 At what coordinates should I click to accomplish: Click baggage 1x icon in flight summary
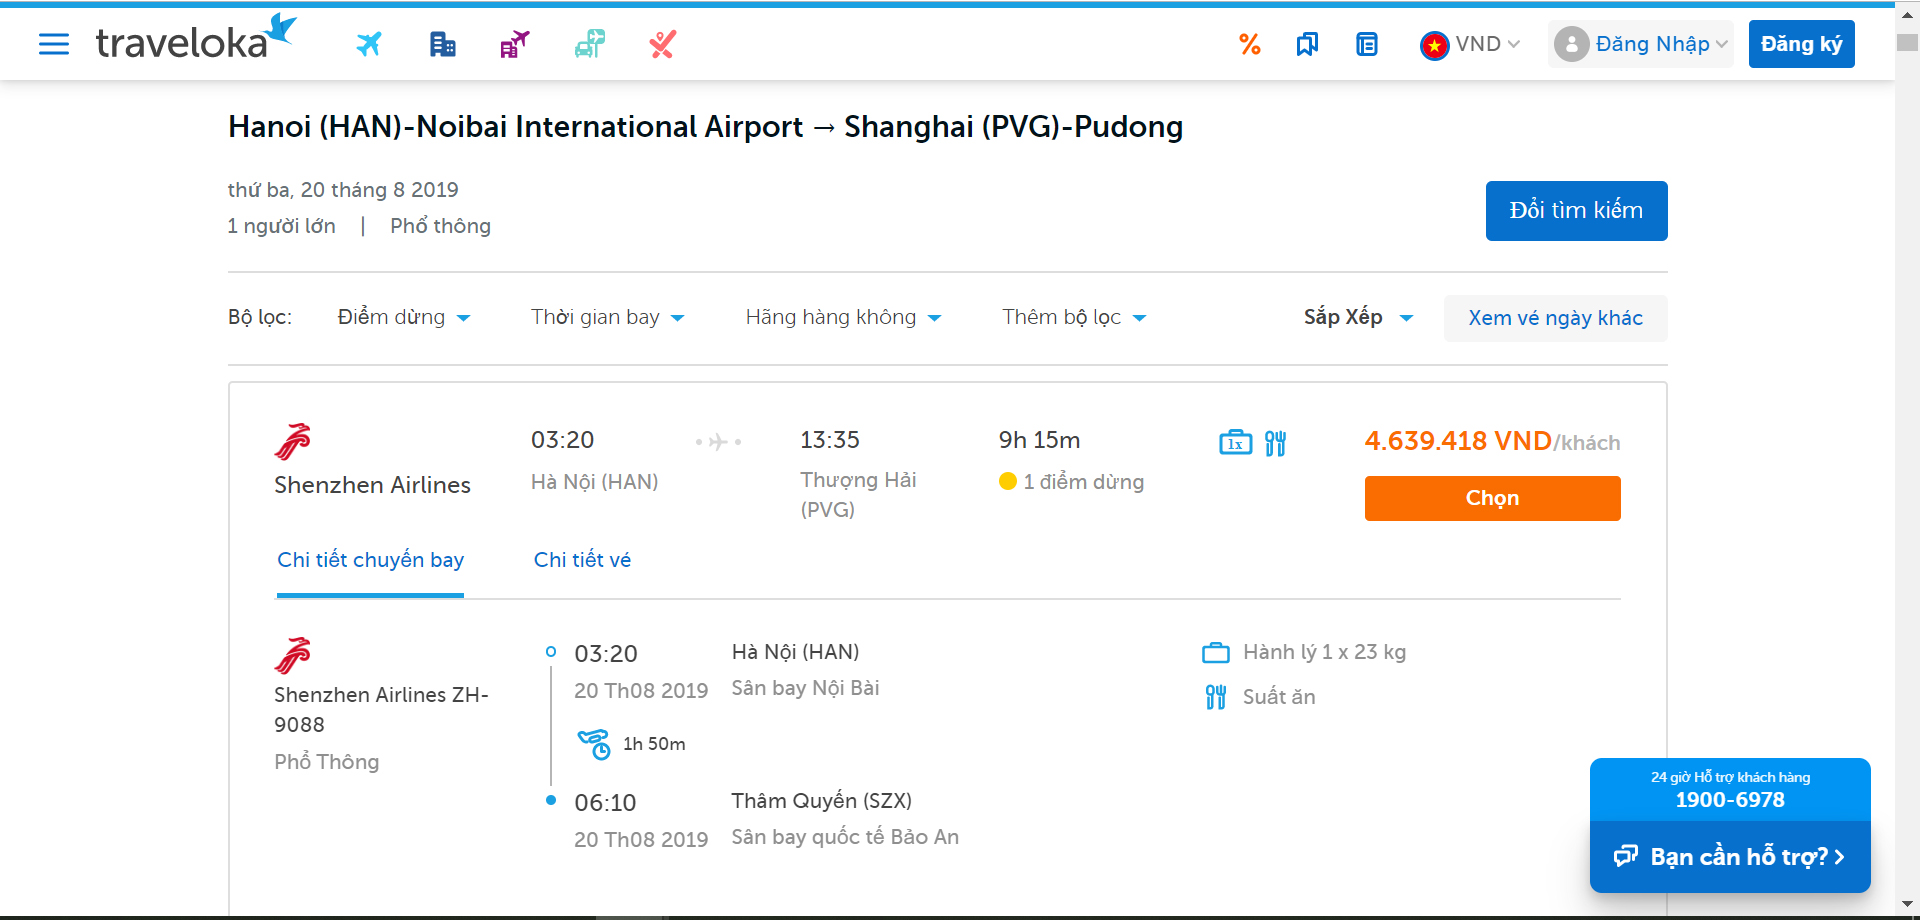click(1236, 442)
